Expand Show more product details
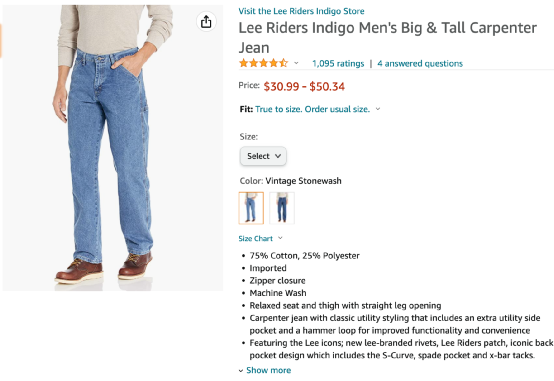 coord(269,370)
